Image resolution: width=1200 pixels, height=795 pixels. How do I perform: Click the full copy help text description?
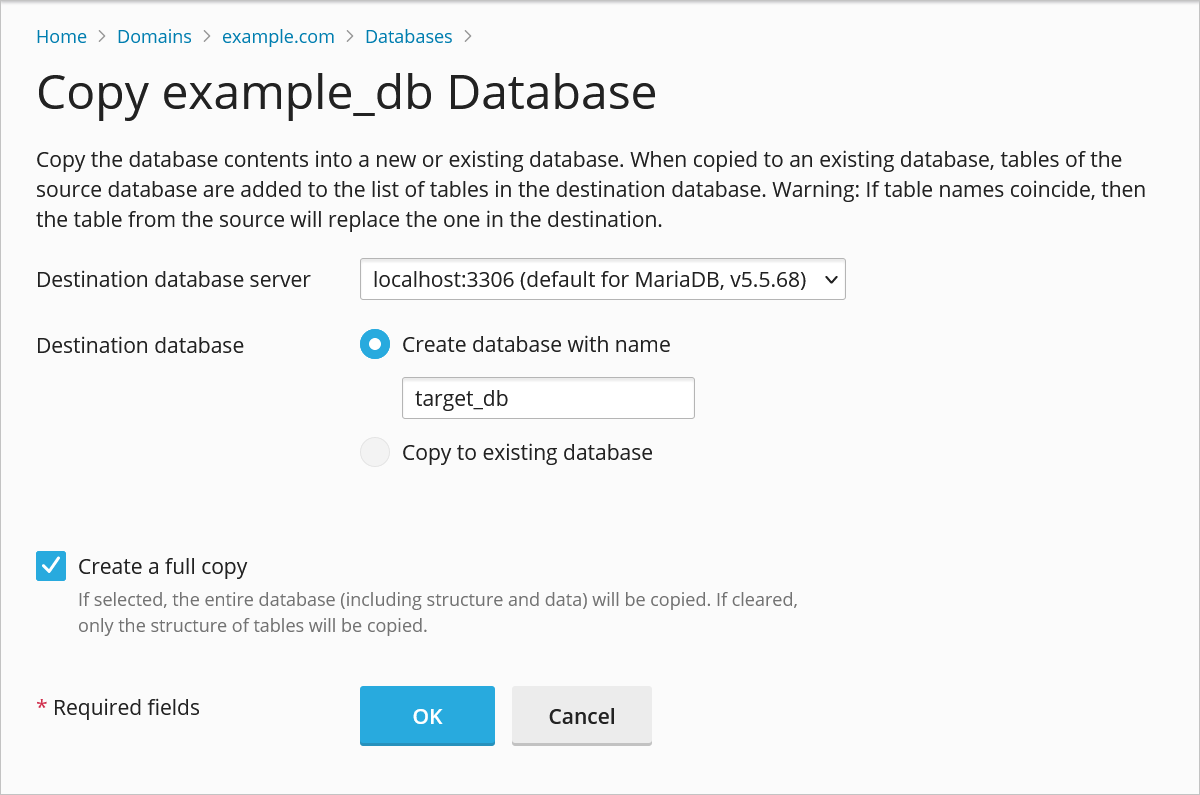(437, 614)
